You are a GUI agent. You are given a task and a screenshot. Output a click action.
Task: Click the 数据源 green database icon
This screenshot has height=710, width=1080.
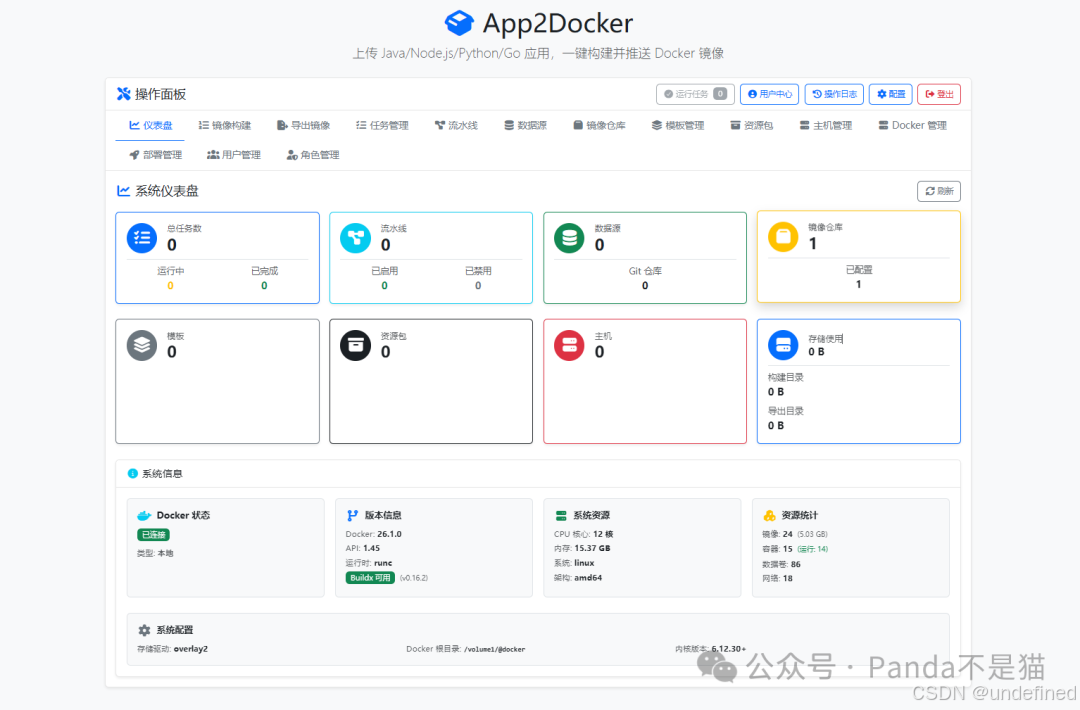click(x=569, y=238)
